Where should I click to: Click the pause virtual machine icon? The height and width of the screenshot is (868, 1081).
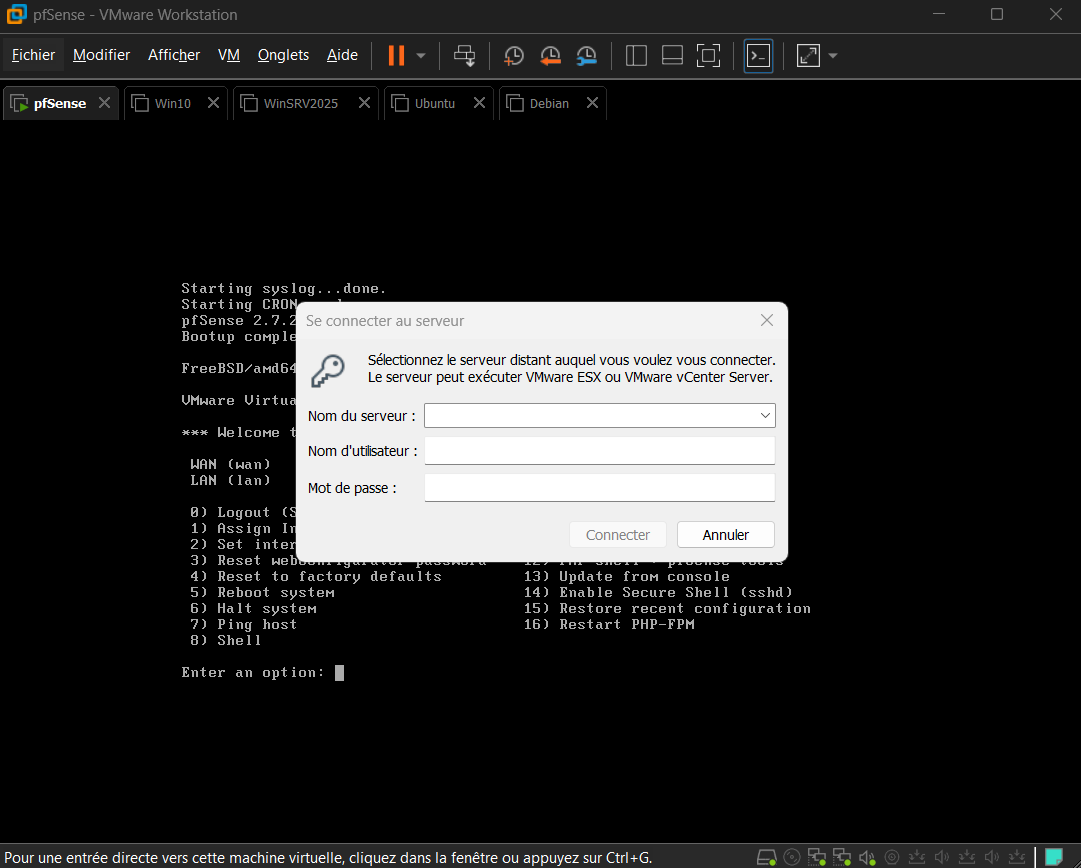point(396,55)
